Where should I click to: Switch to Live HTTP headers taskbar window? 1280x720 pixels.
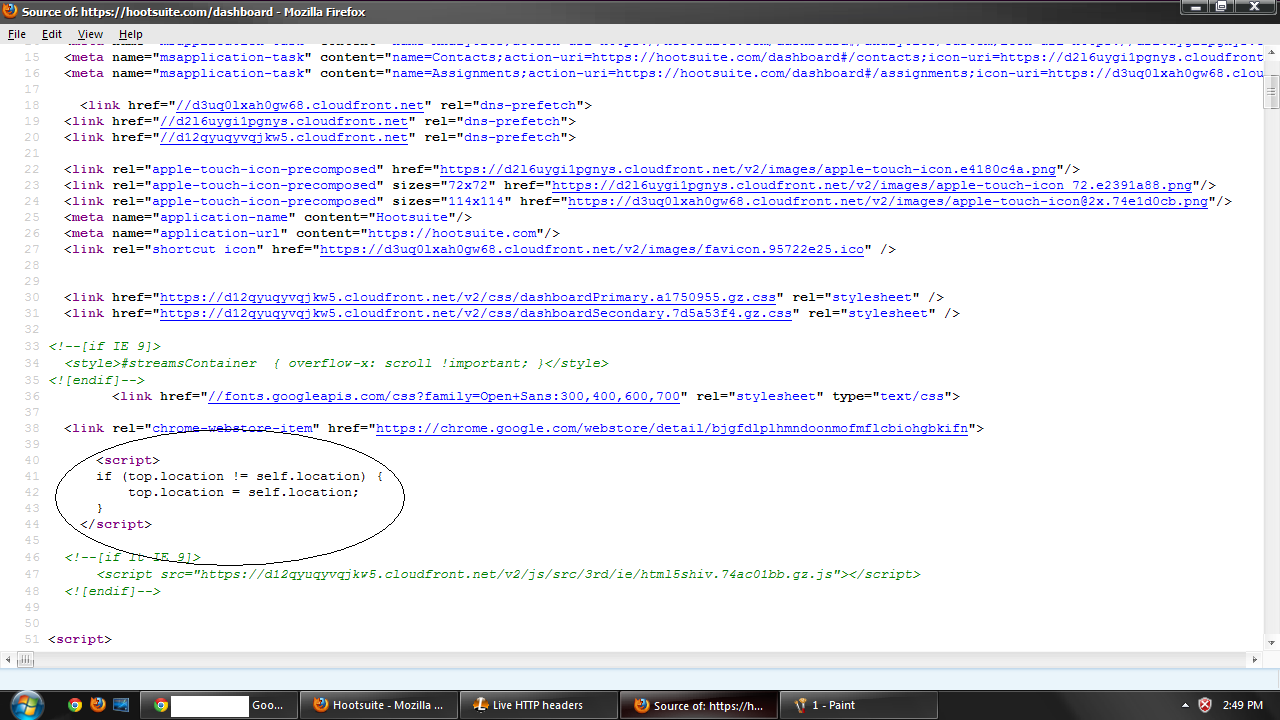coord(539,705)
